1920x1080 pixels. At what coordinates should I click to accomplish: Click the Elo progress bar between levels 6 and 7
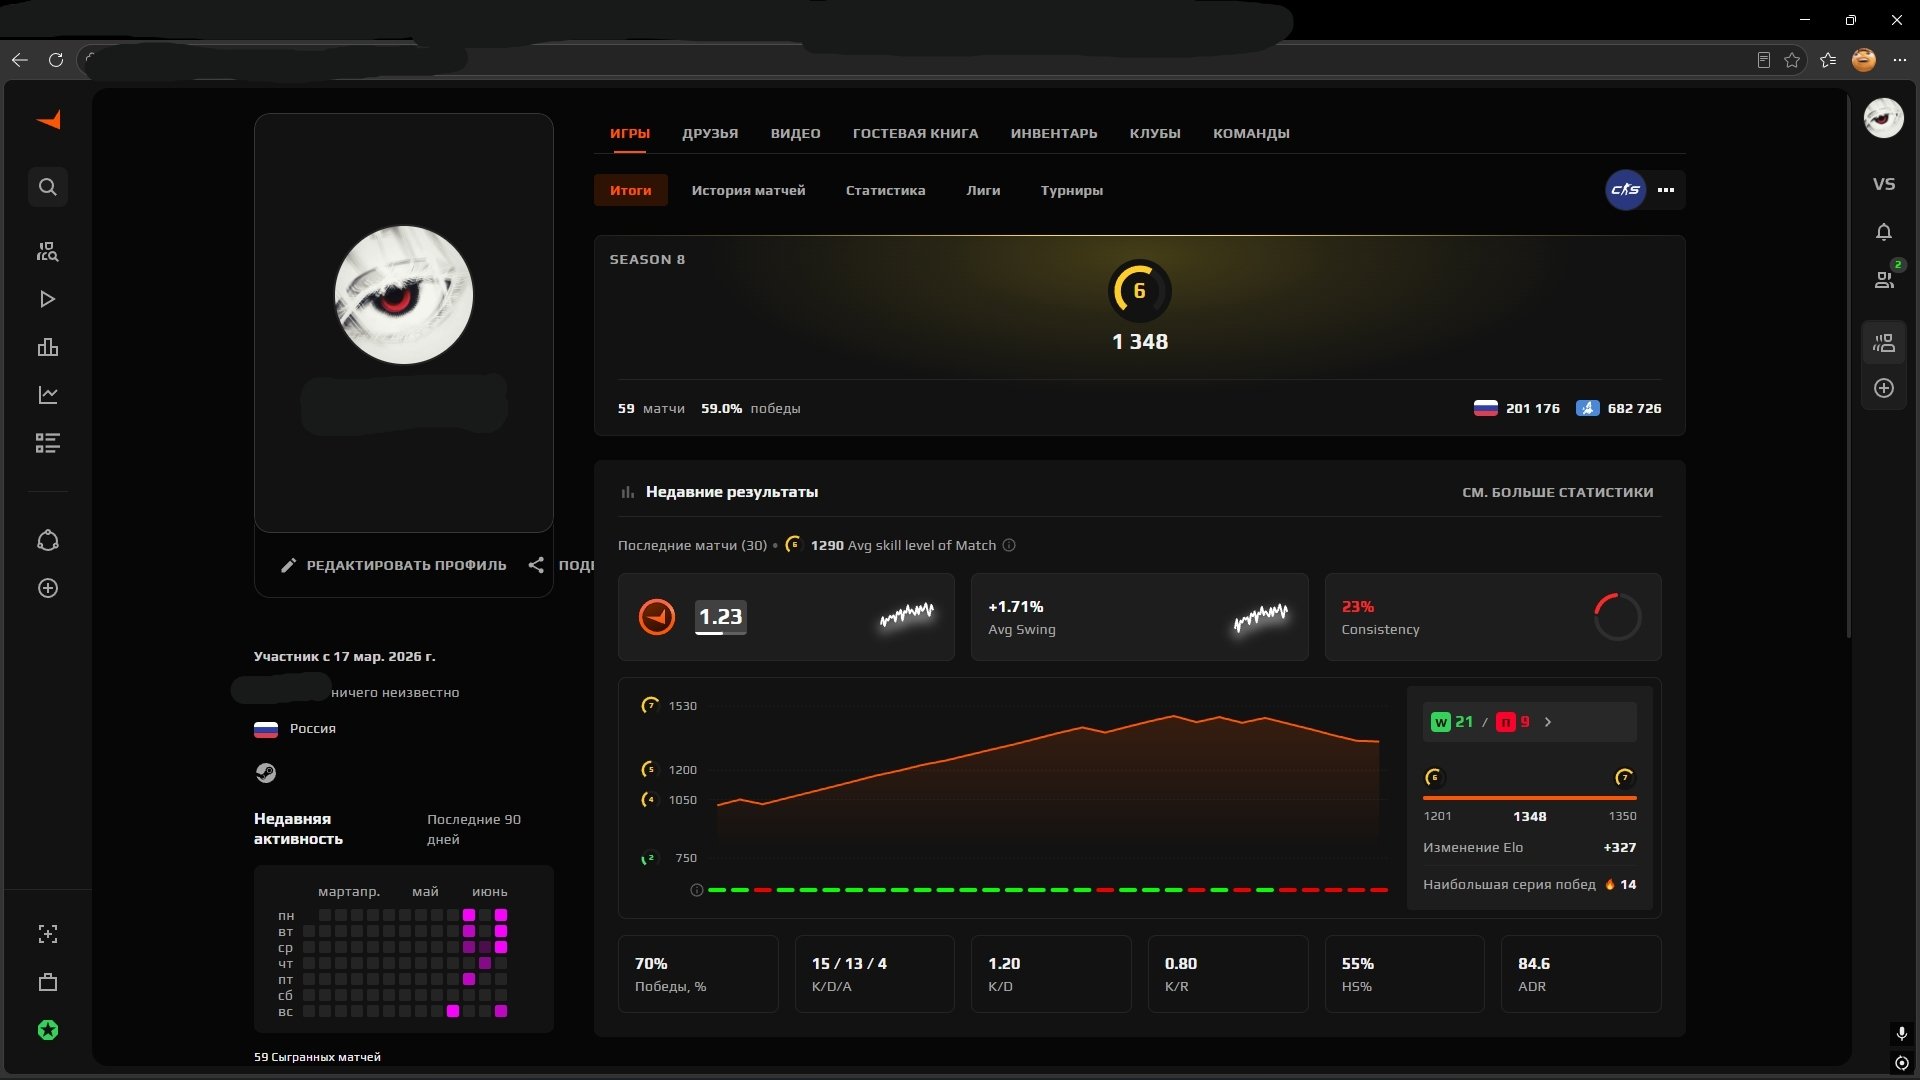1530,798
